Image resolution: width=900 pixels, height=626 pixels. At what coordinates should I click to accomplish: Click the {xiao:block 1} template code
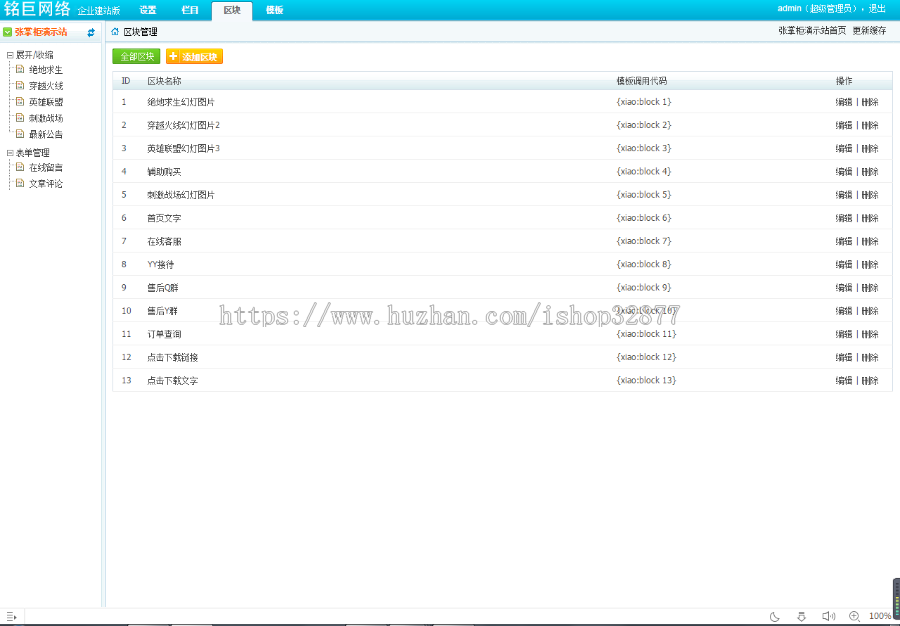pyautogui.click(x=643, y=102)
